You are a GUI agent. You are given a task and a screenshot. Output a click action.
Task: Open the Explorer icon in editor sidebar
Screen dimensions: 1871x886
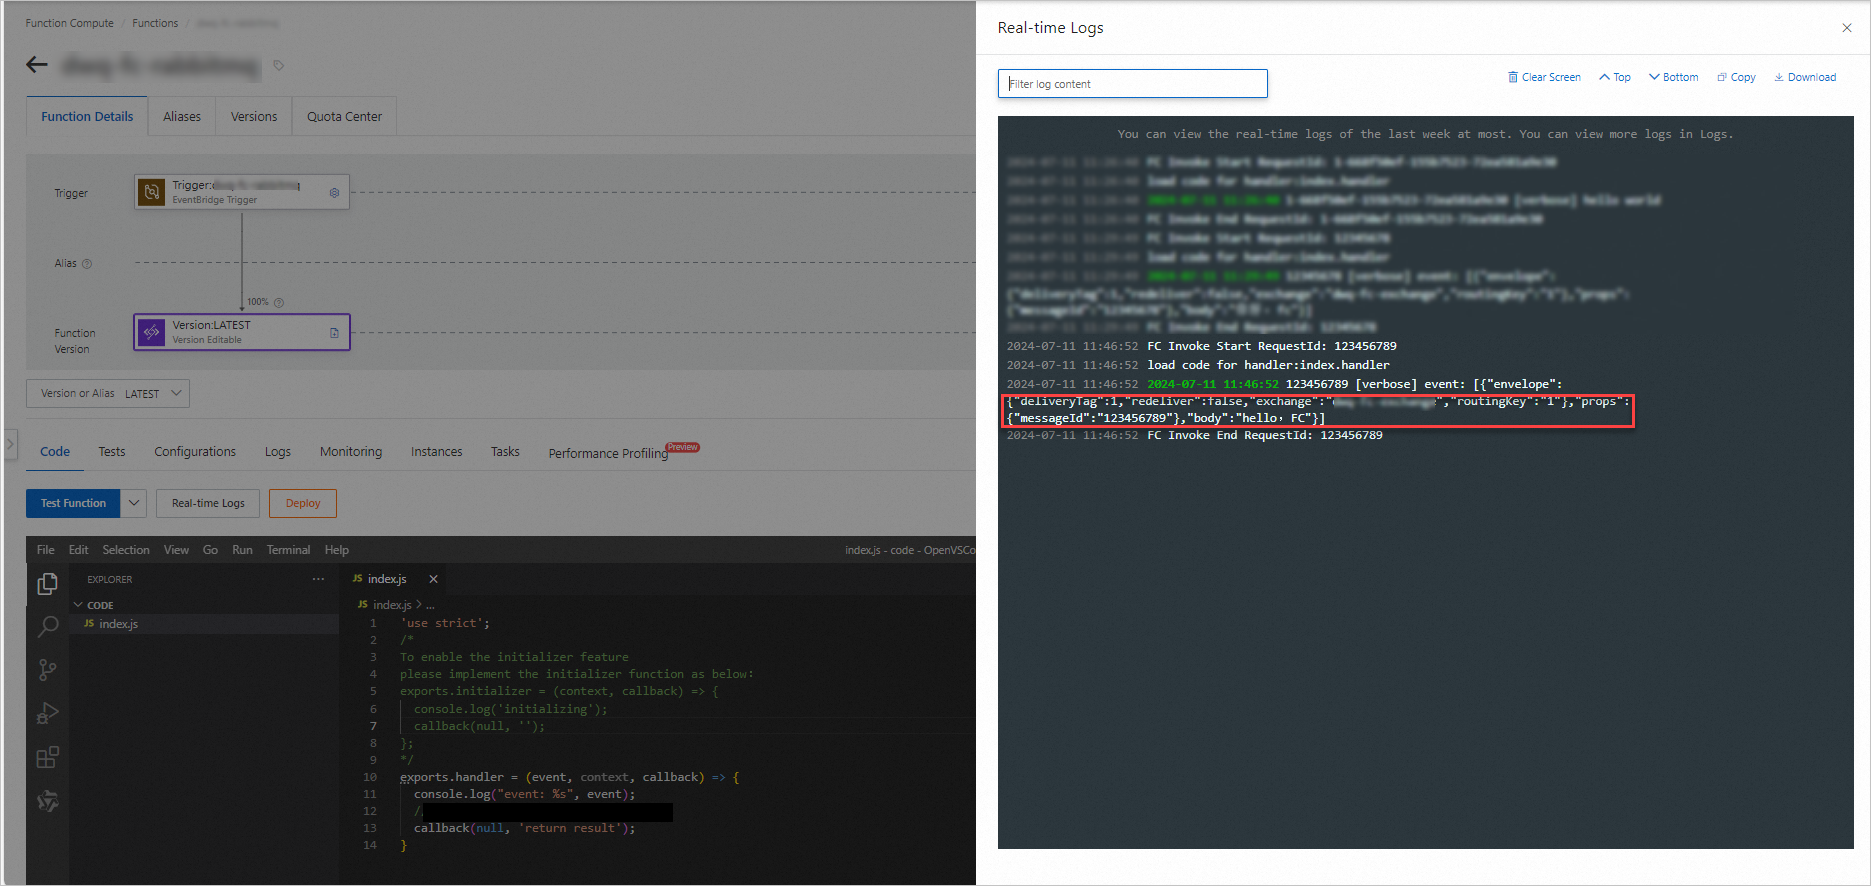coord(47,583)
